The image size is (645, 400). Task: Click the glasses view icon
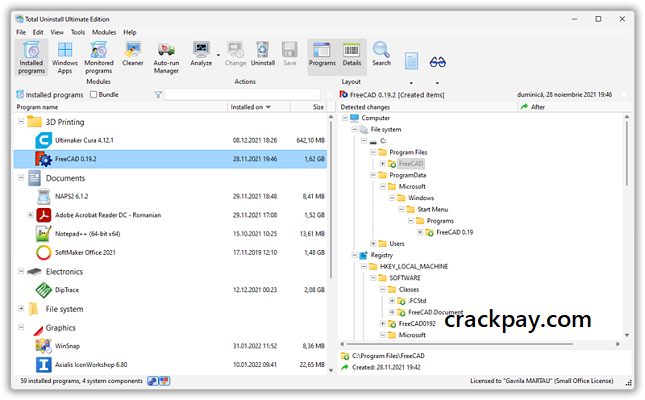(437, 62)
